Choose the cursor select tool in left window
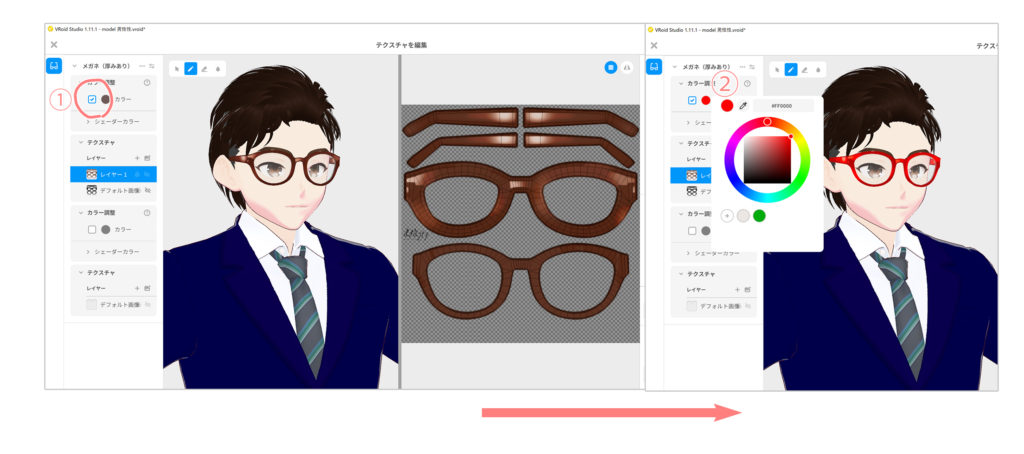 (x=177, y=69)
